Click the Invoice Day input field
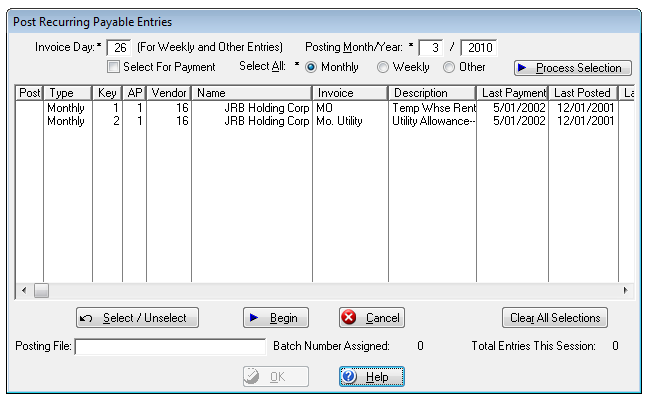 click(x=118, y=47)
